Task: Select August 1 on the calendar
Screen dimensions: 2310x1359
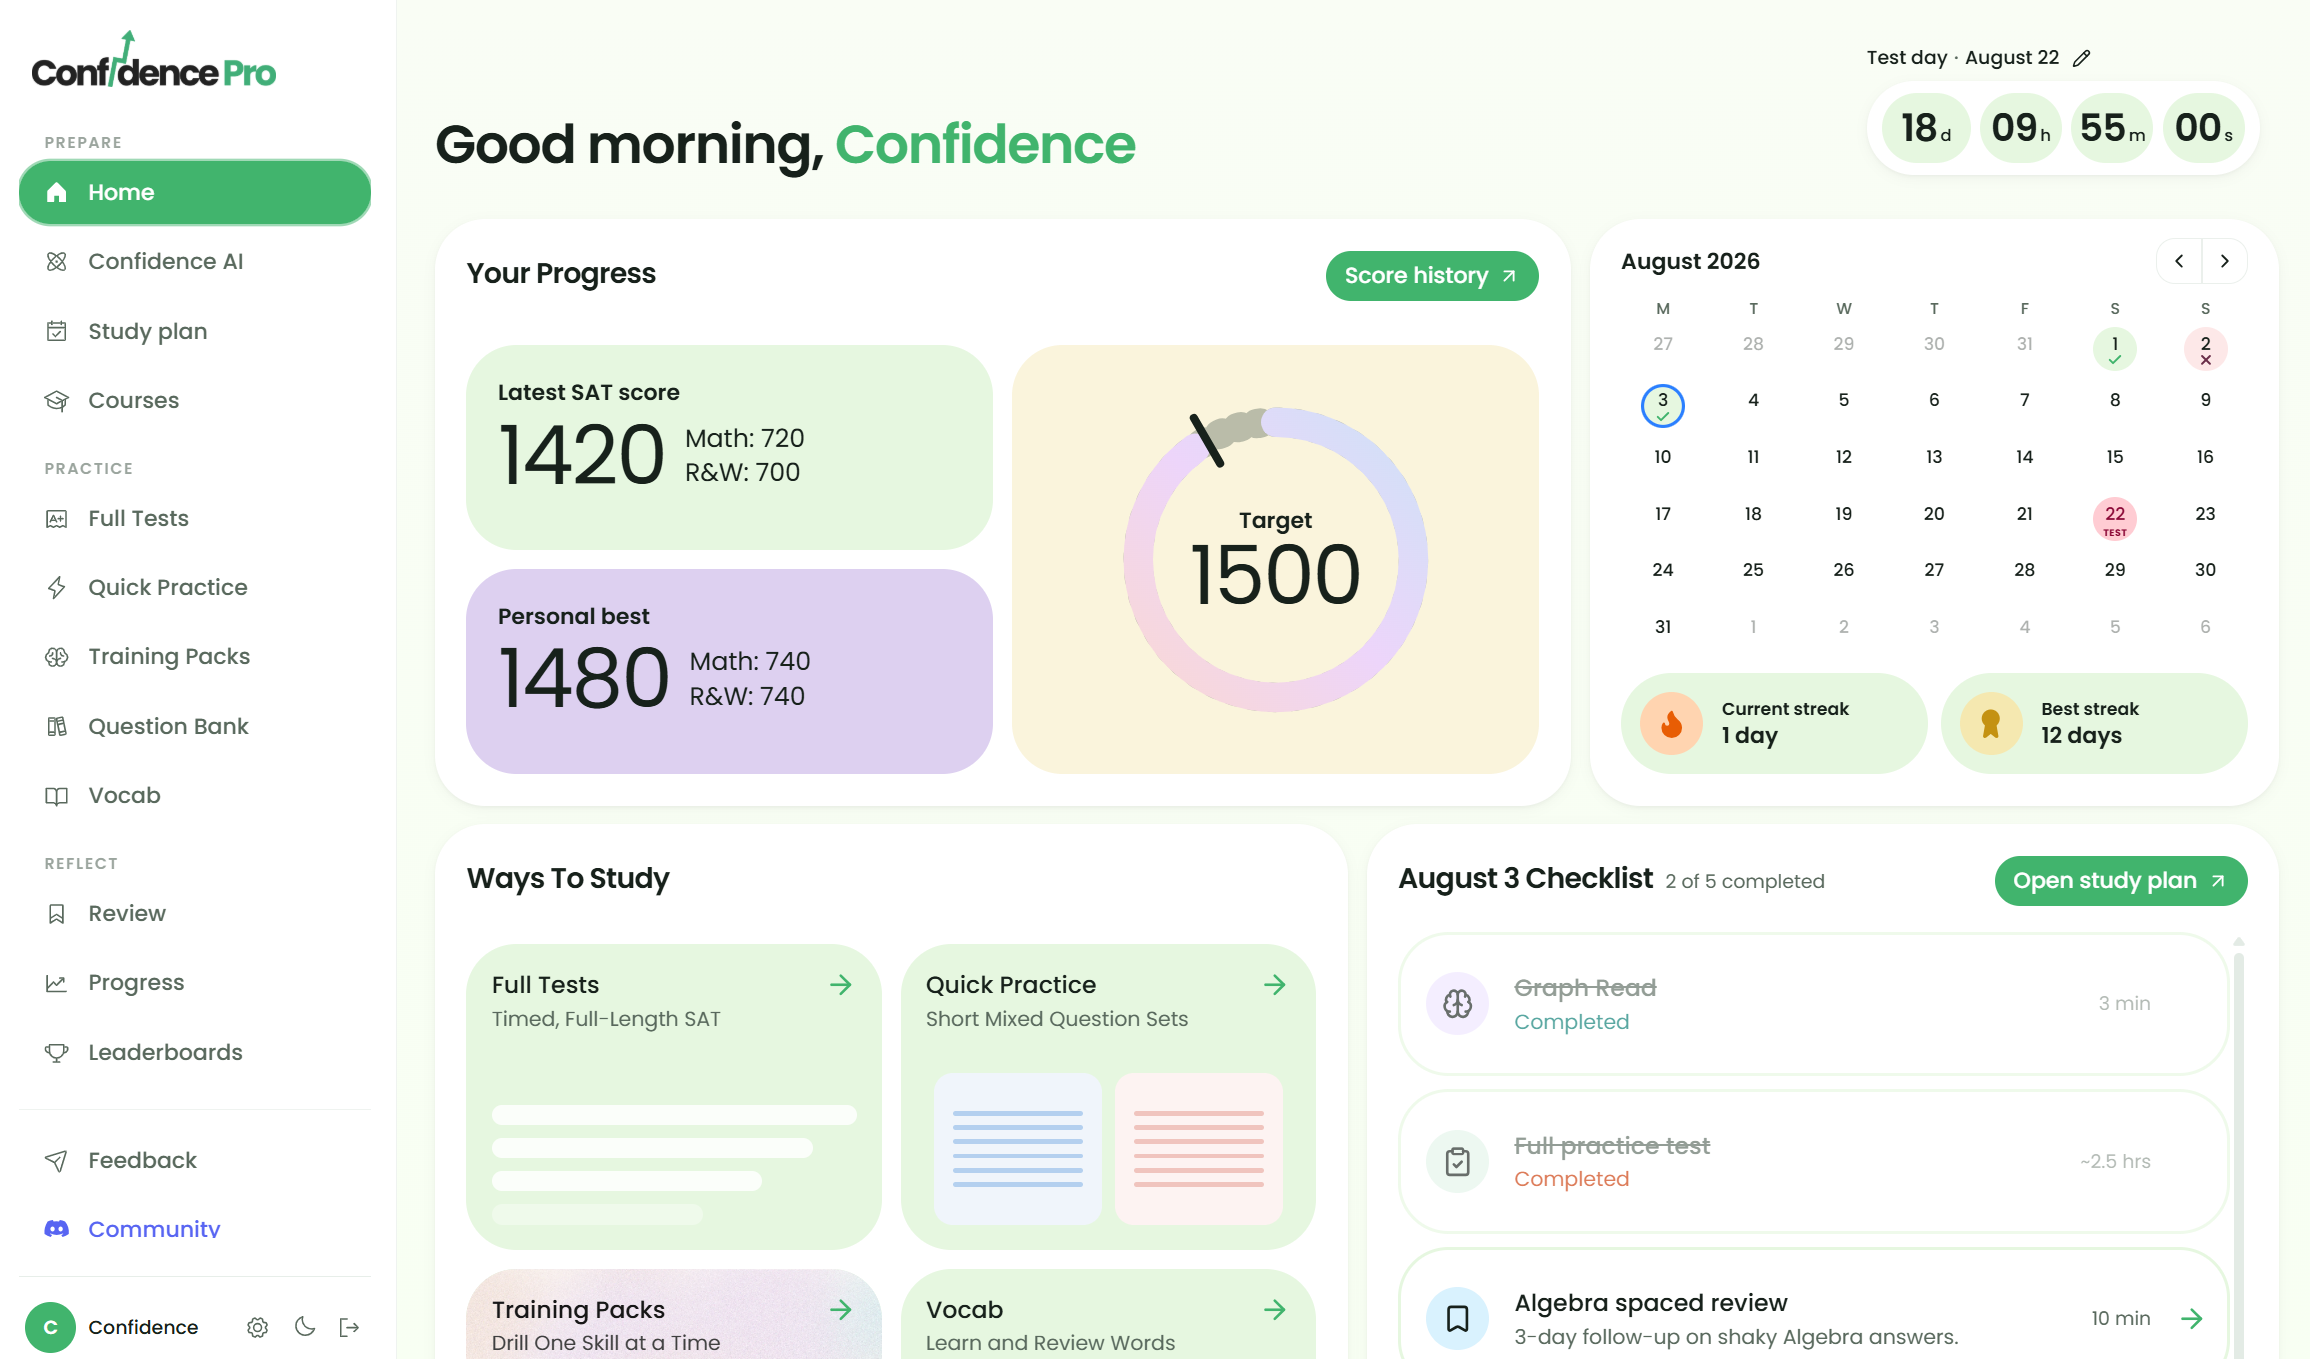Action: point(2115,348)
